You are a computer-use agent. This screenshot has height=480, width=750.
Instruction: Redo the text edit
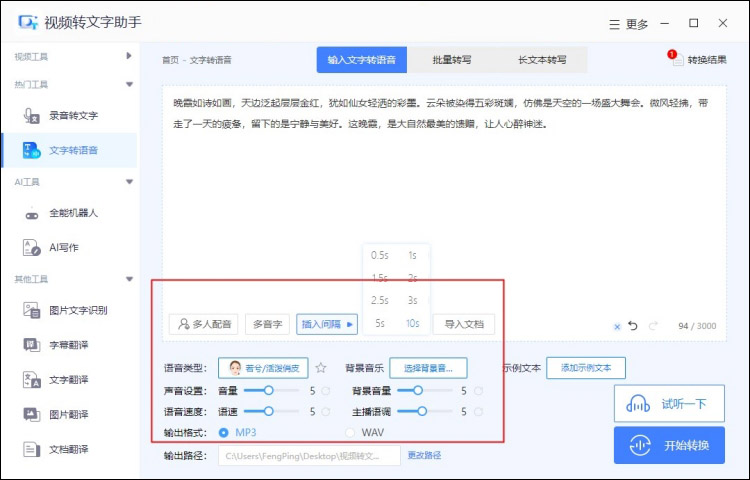pyautogui.click(x=653, y=326)
